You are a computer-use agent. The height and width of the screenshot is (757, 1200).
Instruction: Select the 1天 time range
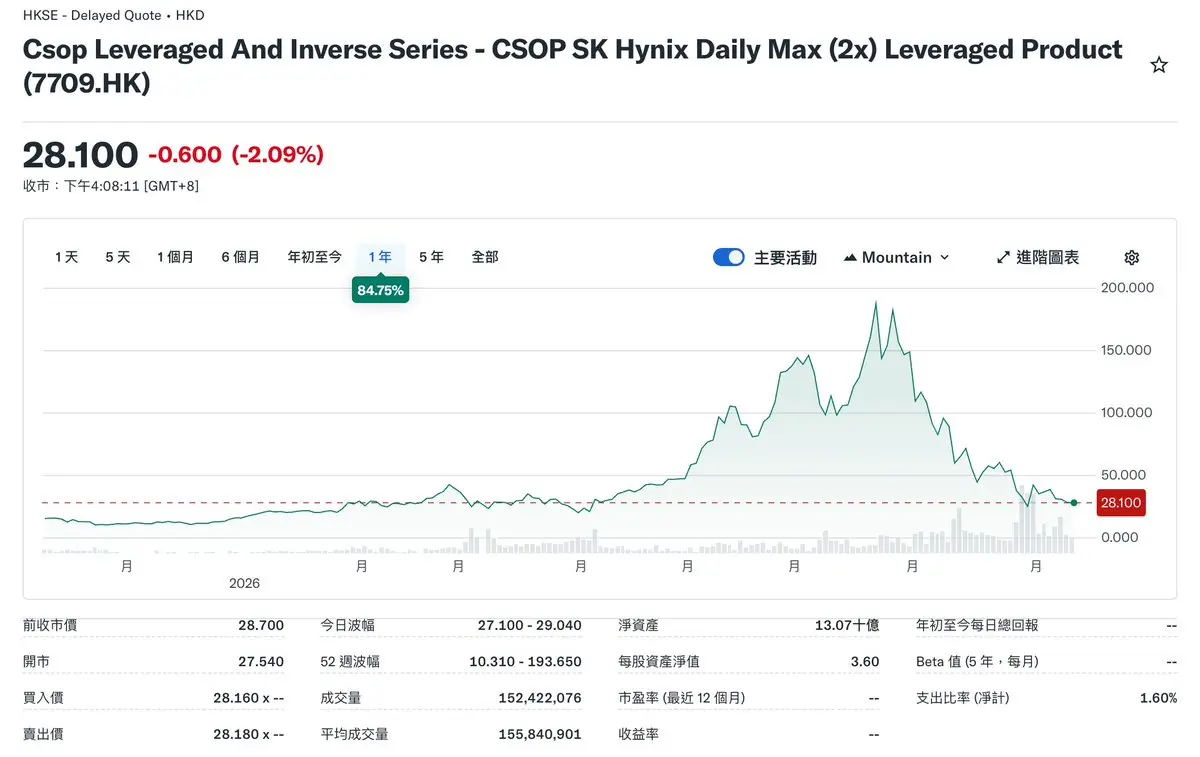coord(67,257)
